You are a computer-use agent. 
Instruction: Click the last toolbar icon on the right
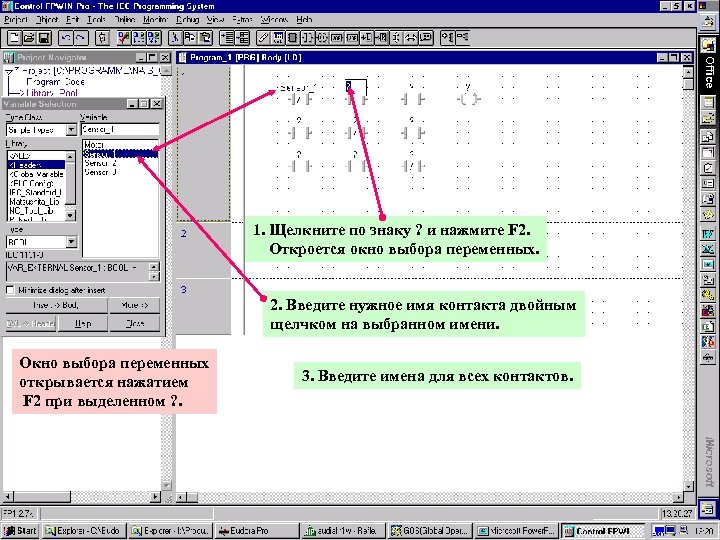pyautogui.click(x=462, y=38)
